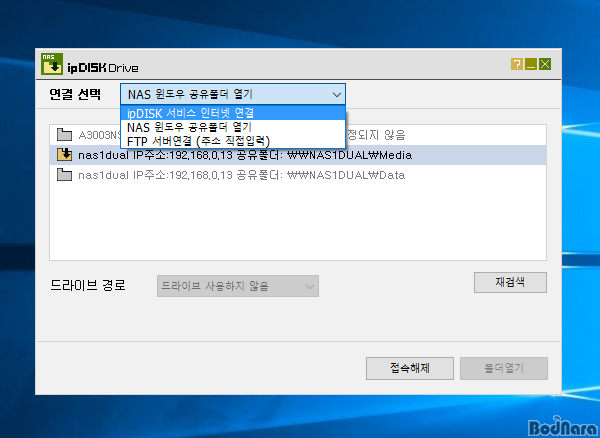
Task: Click the 접속해제 disconnect button
Action: (x=410, y=368)
